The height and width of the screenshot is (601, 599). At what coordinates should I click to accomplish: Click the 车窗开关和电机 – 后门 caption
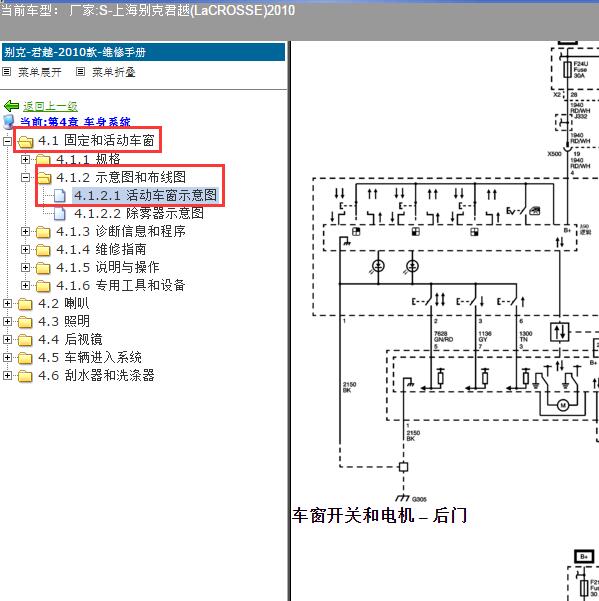point(379,515)
